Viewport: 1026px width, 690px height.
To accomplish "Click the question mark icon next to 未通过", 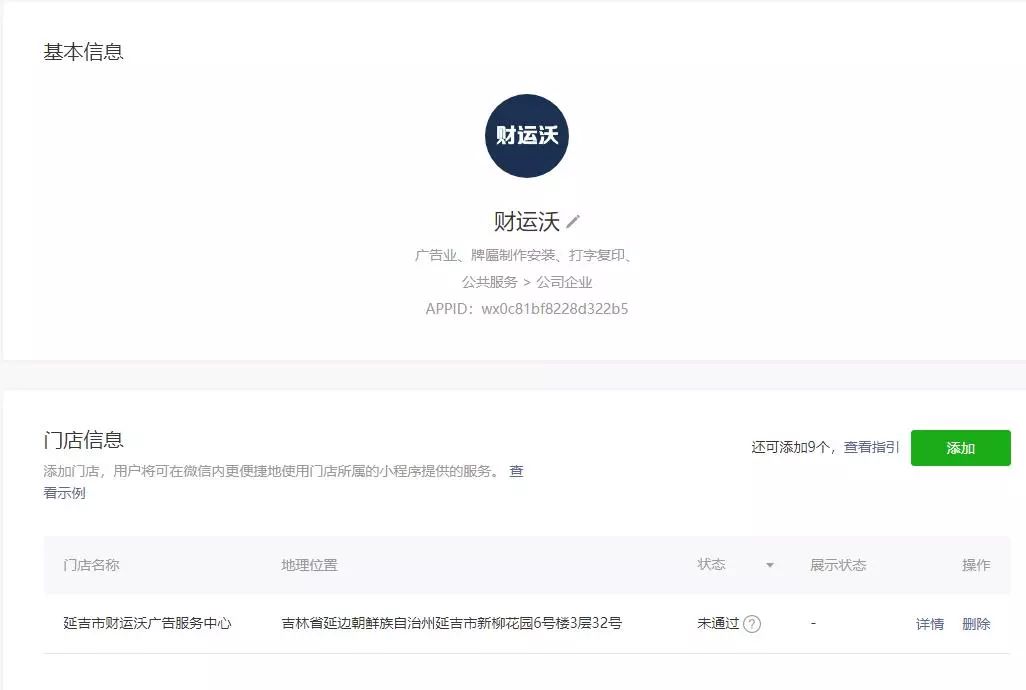I will (x=752, y=624).
